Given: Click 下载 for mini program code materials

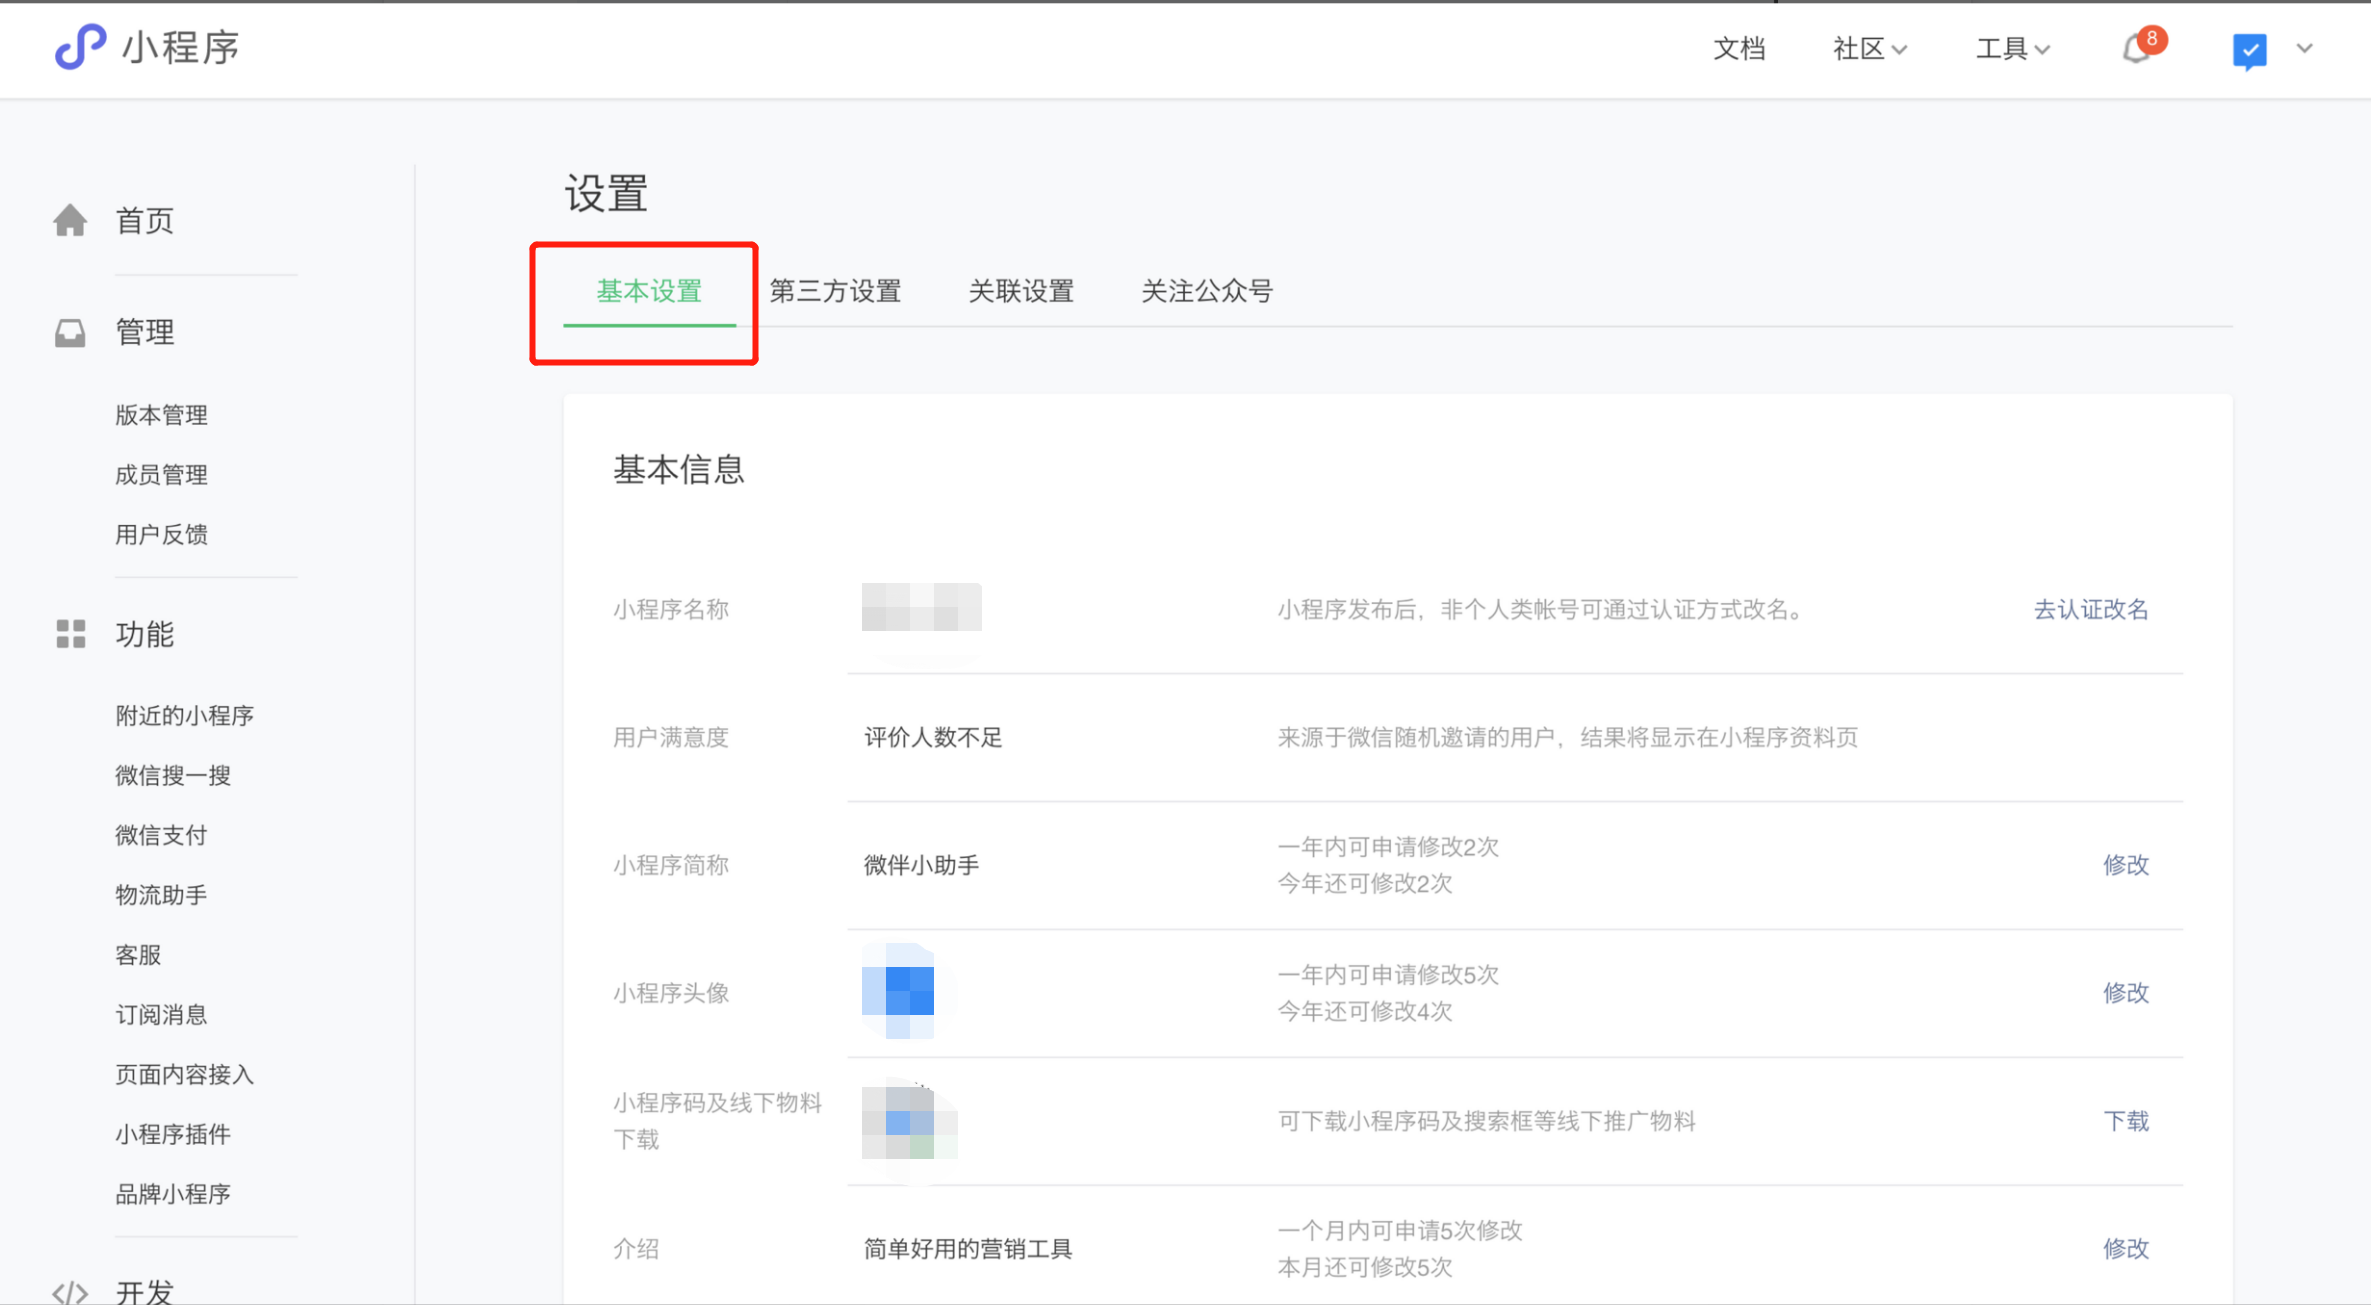Looking at the screenshot, I should [x=2125, y=1121].
